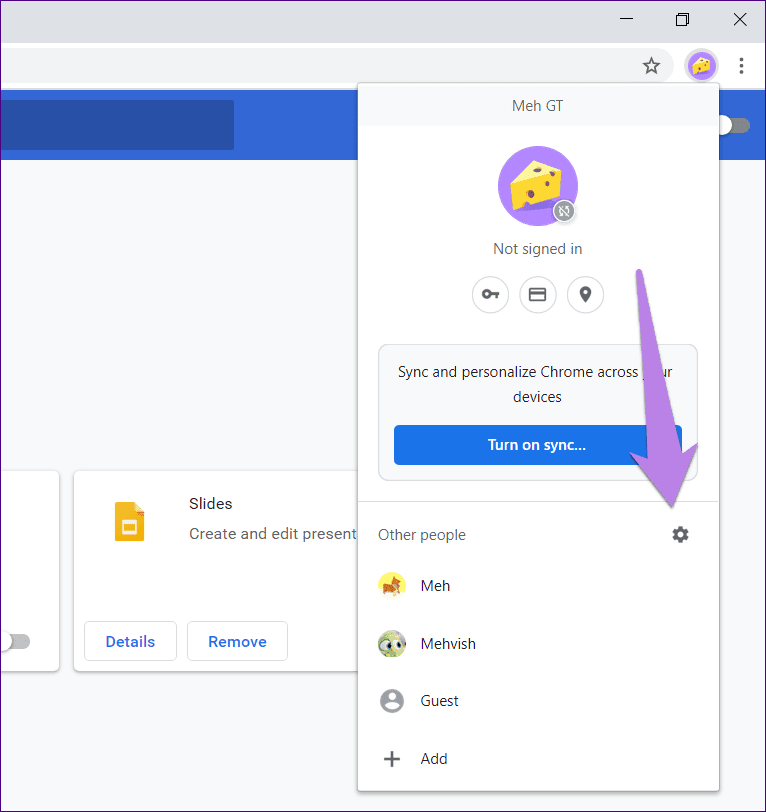This screenshot has height=812, width=766.
Task: Add a new person profile
Action: 538,759
